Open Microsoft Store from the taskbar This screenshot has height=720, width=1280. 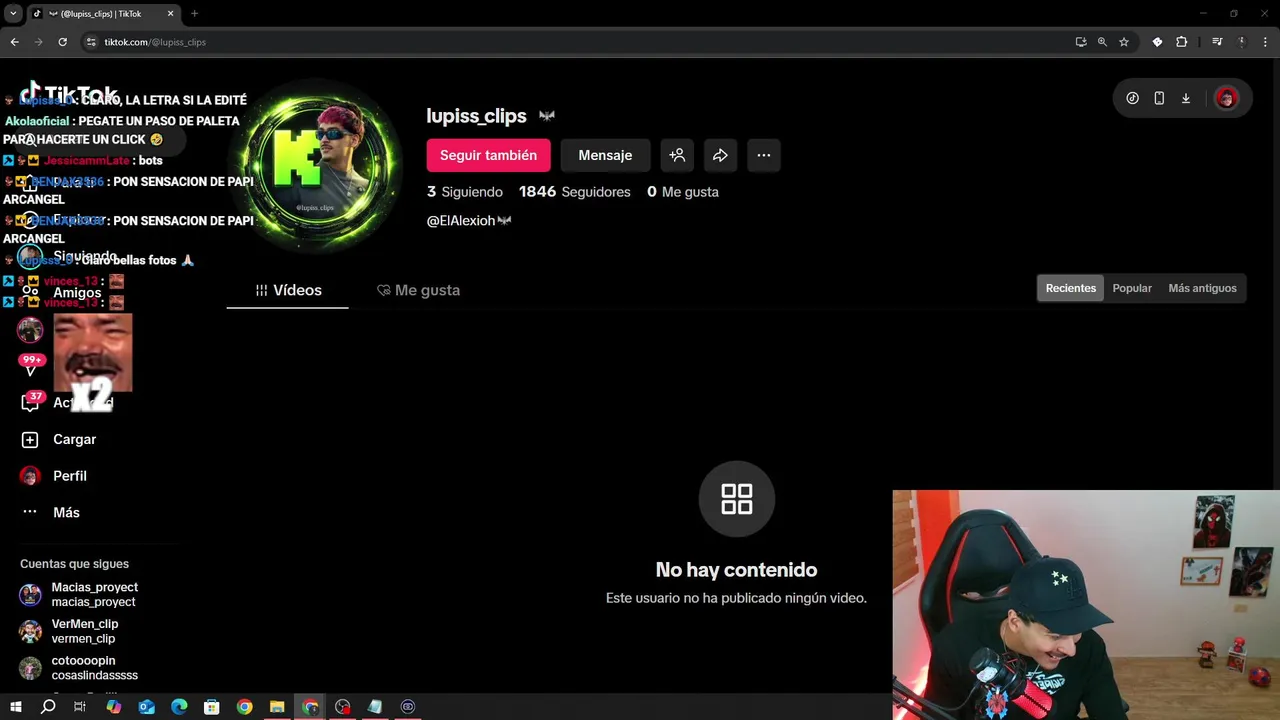pos(211,707)
